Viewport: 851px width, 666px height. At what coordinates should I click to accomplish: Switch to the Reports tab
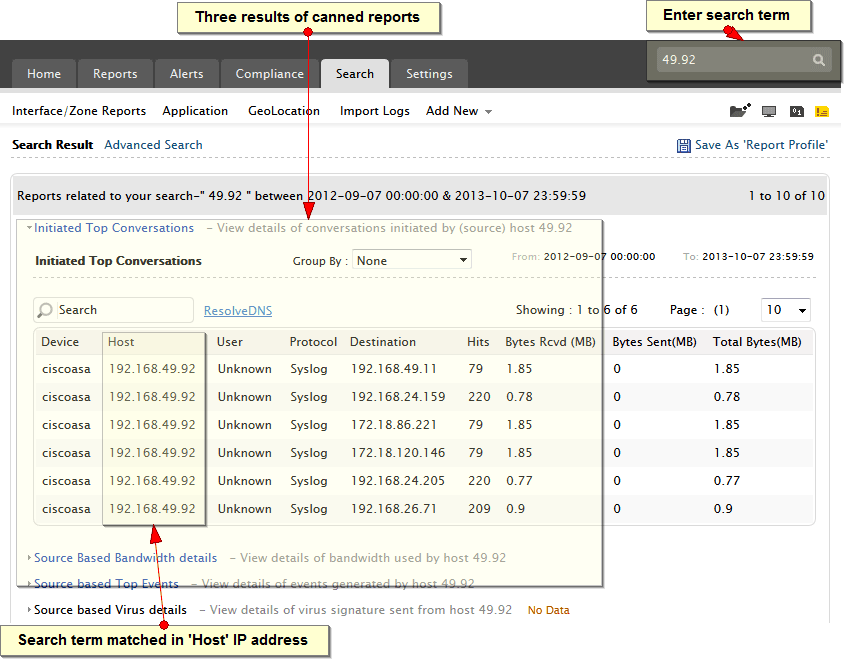click(115, 74)
